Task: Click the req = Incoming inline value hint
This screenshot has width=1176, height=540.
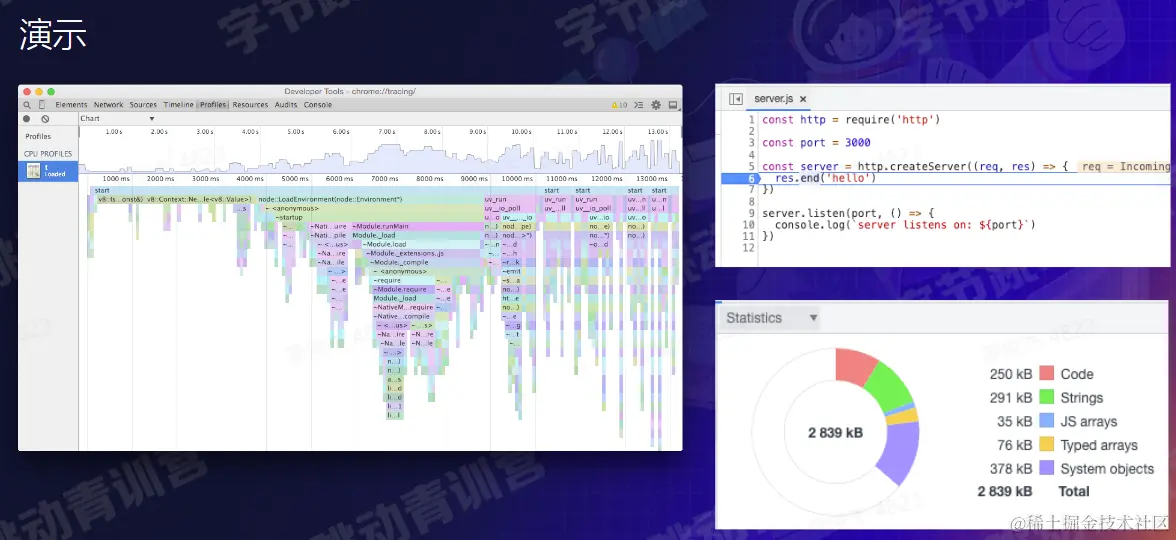Action: tap(1125, 166)
